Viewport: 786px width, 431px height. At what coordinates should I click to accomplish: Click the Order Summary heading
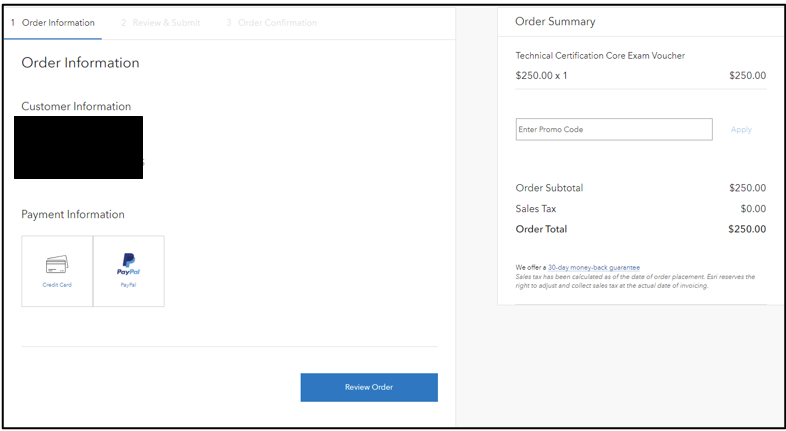[x=555, y=22]
